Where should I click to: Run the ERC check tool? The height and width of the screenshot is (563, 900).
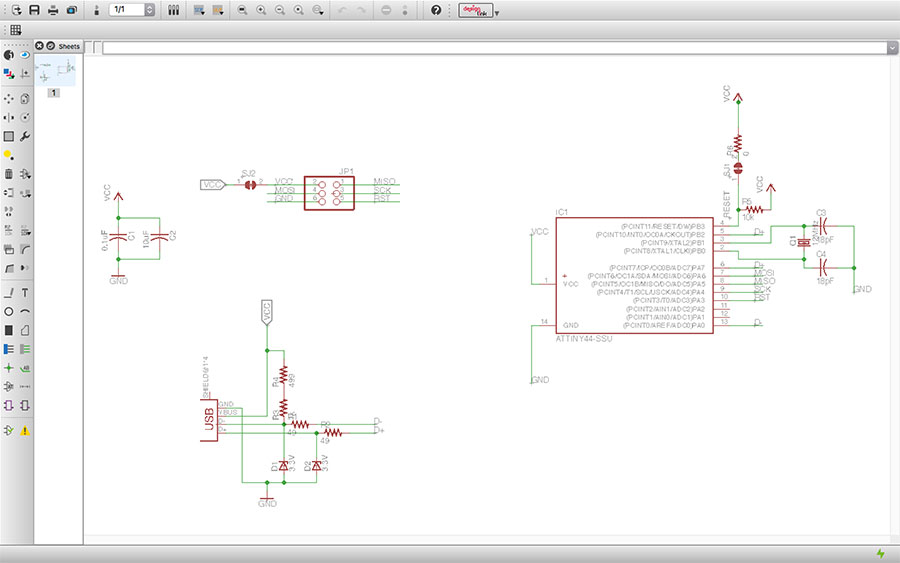pos(9,430)
